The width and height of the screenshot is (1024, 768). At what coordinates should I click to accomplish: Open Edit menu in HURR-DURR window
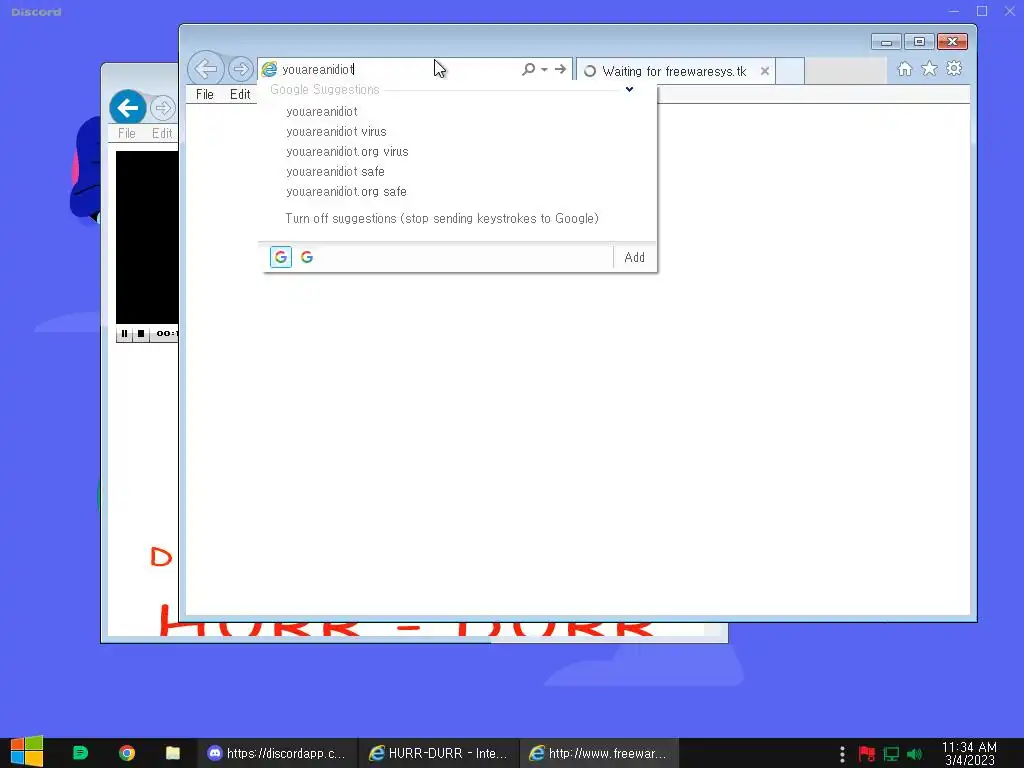coord(162,133)
